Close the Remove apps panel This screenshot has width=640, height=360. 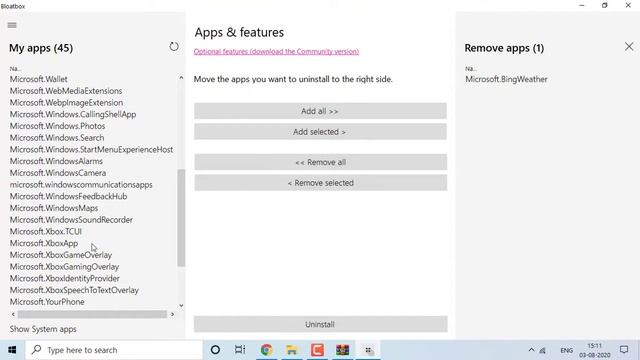click(x=629, y=47)
